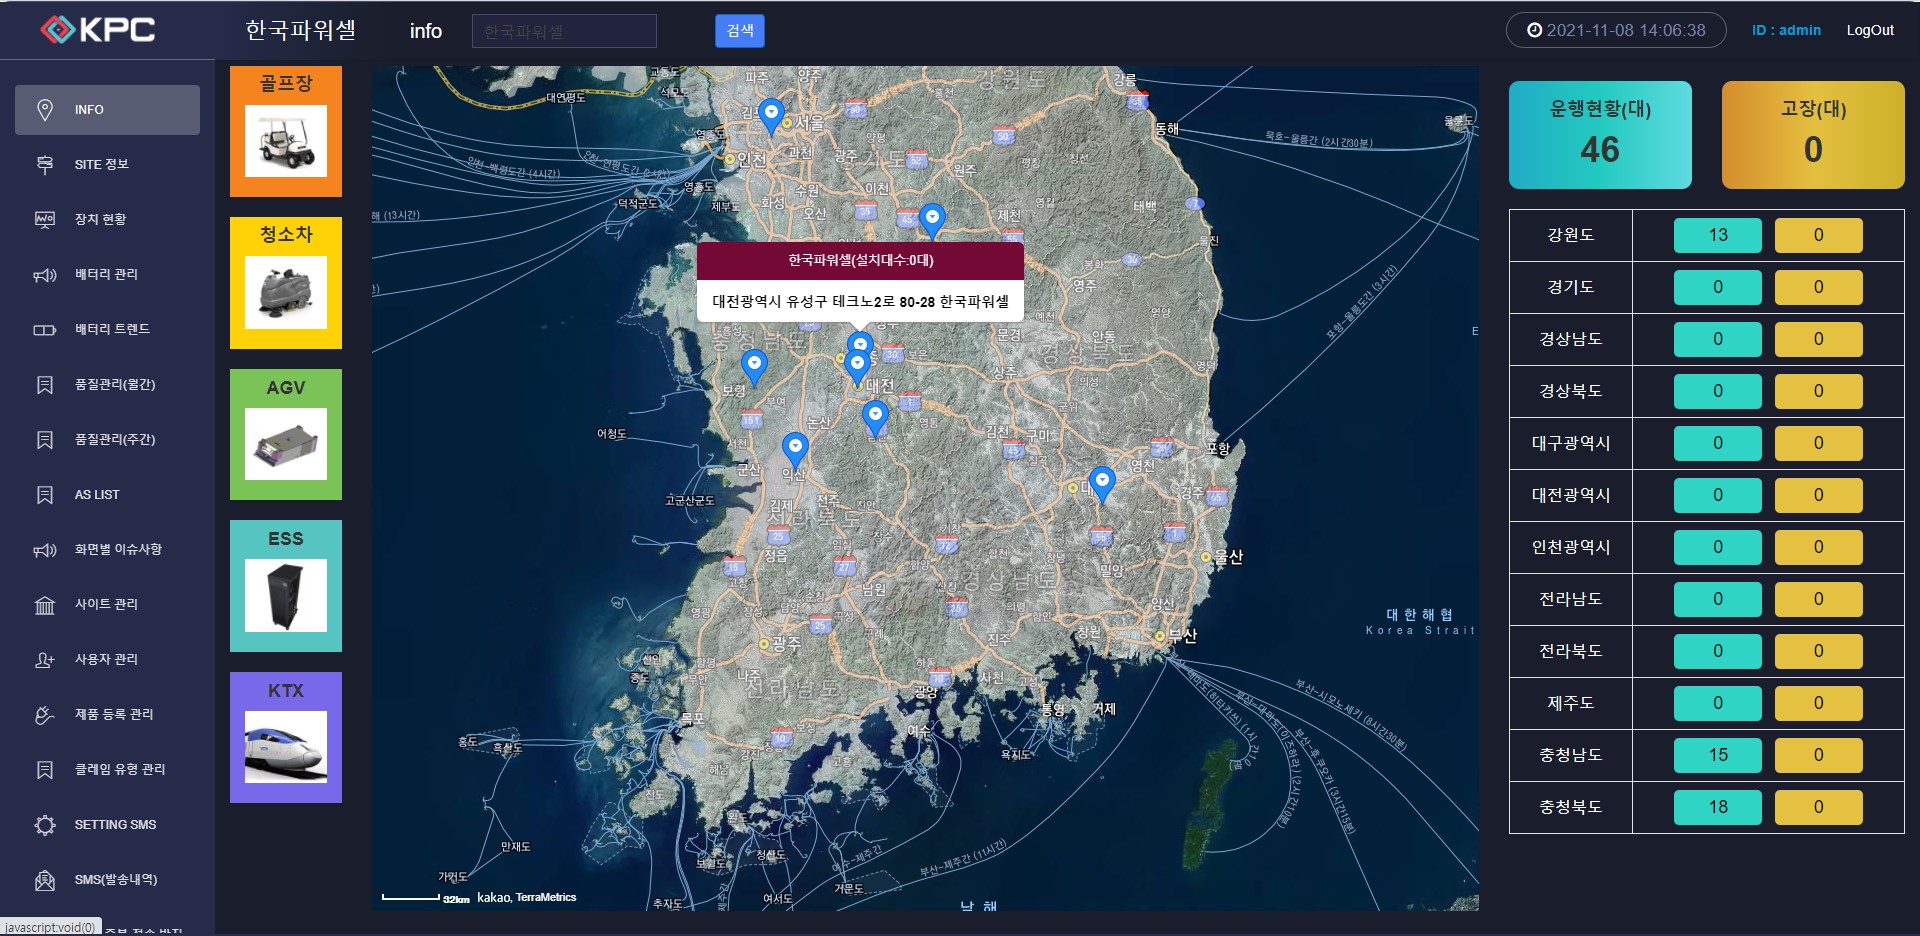
Task: Click the 충청북도 count badge showing 18
Action: pyautogui.click(x=1717, y=807)
